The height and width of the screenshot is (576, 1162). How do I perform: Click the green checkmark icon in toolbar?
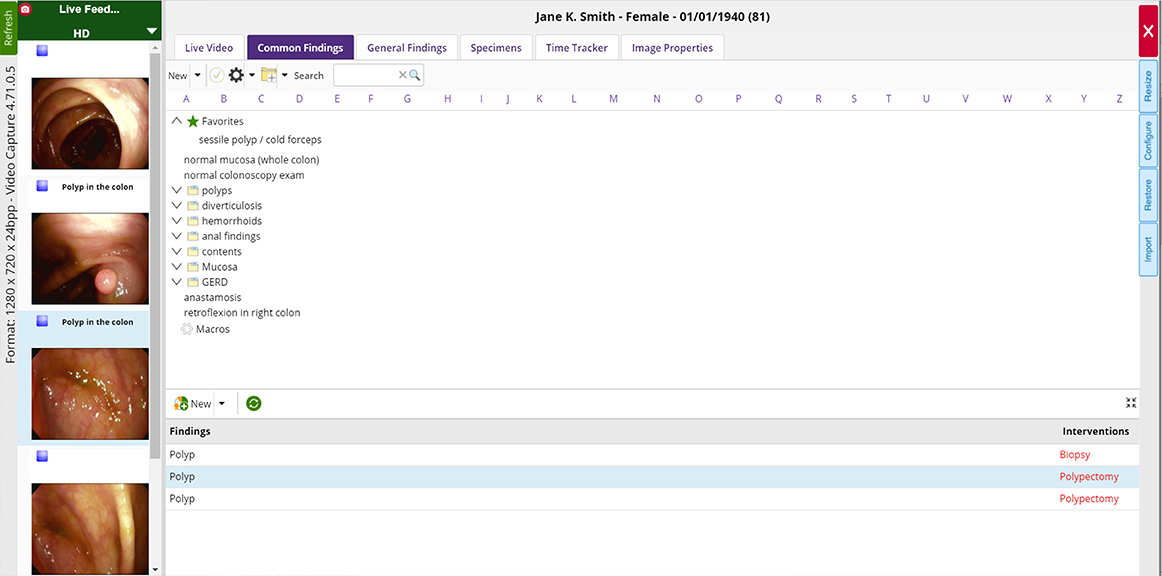point(217,75)
